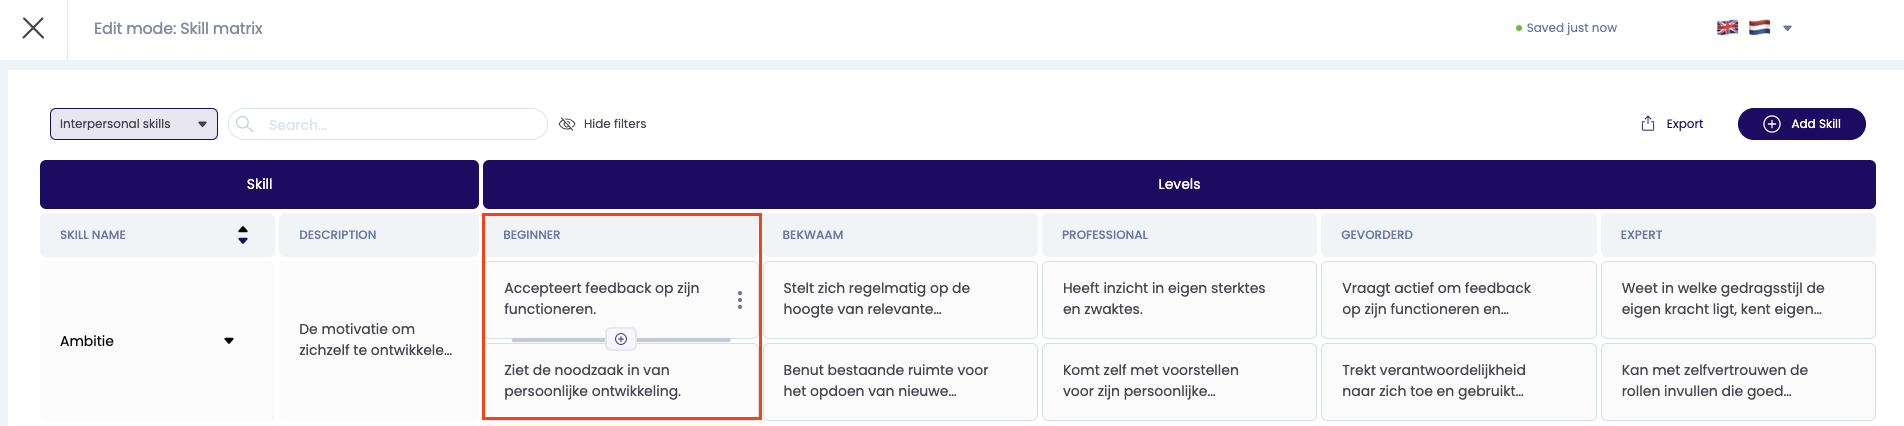Select the UK English flag
The height and width of the screenshot is (426, 1904).
(1727, 28)
